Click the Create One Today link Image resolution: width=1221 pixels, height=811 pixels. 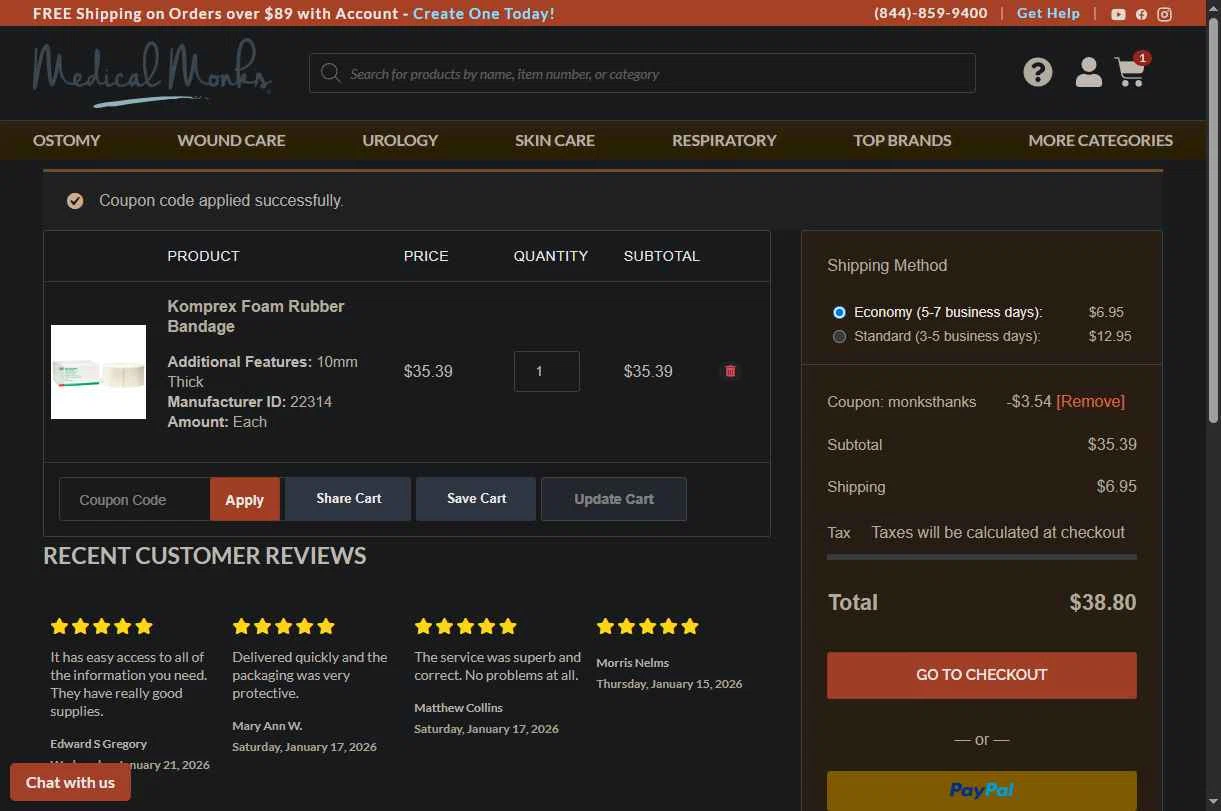[x=483, y=13]
